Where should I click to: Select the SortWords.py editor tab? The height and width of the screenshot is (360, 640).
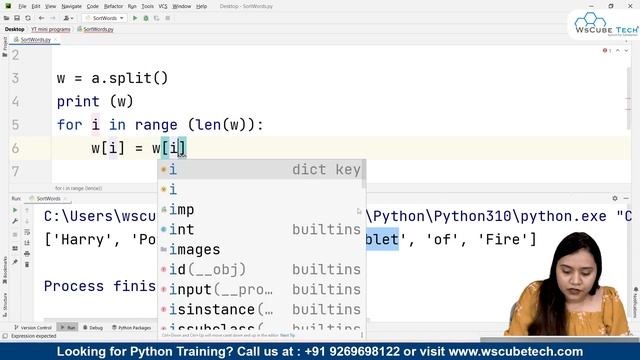[x=35, y=40]
